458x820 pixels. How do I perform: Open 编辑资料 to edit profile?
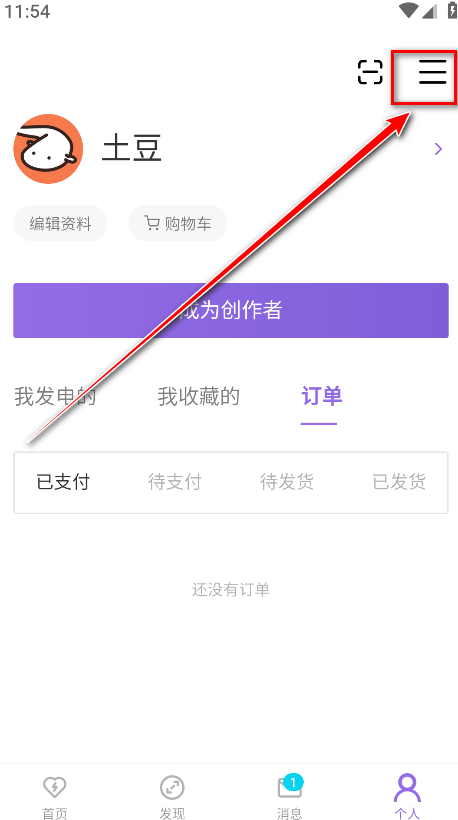pos(60,223)
